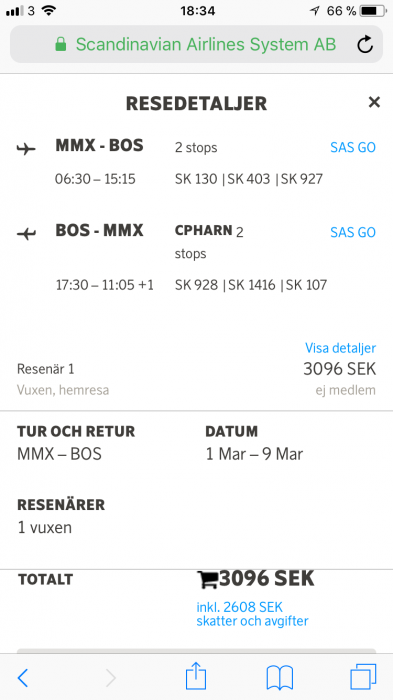Tap the green padlock security icon
393x700 pixels.
(x=61, y=44)
